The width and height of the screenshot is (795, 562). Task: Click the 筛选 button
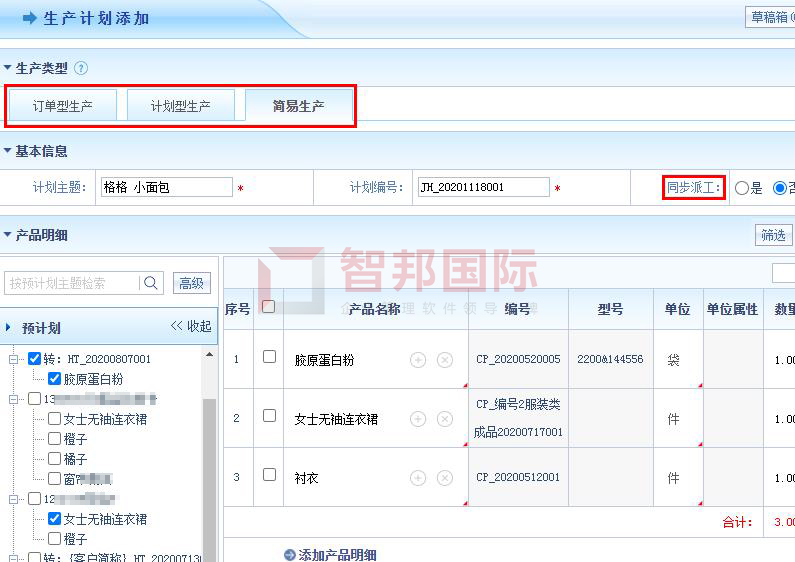tap(773, 235)
